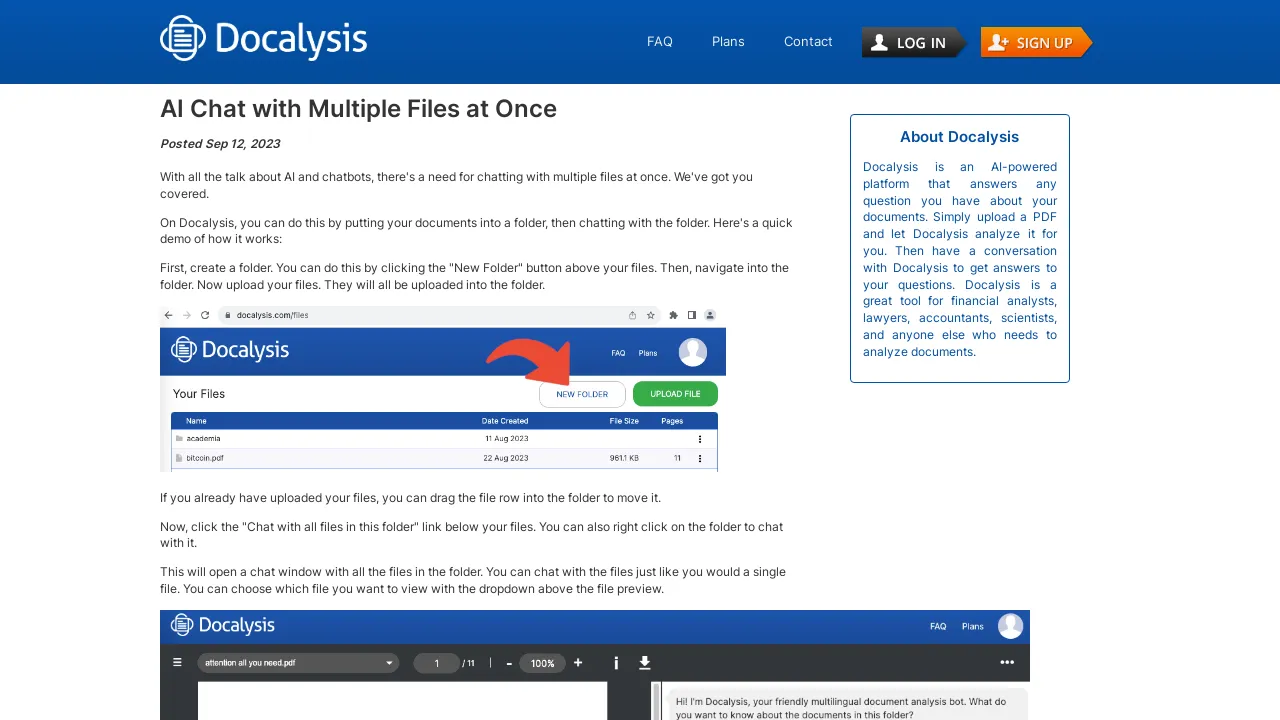
Task: Click the folder icon beside academia
Action: tap(179, 439)
